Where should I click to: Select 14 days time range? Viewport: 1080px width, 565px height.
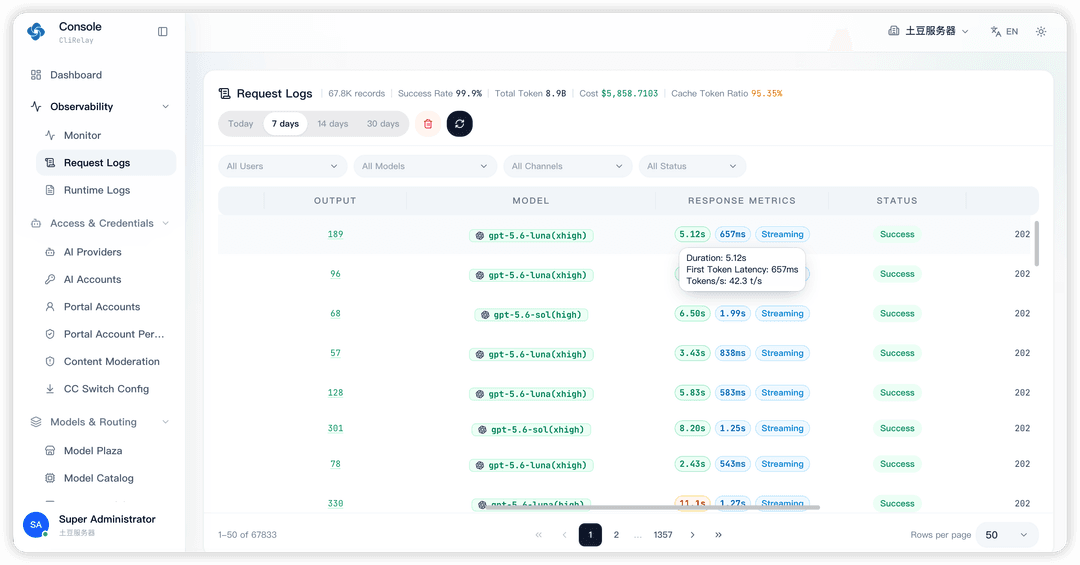coord(333,124)
